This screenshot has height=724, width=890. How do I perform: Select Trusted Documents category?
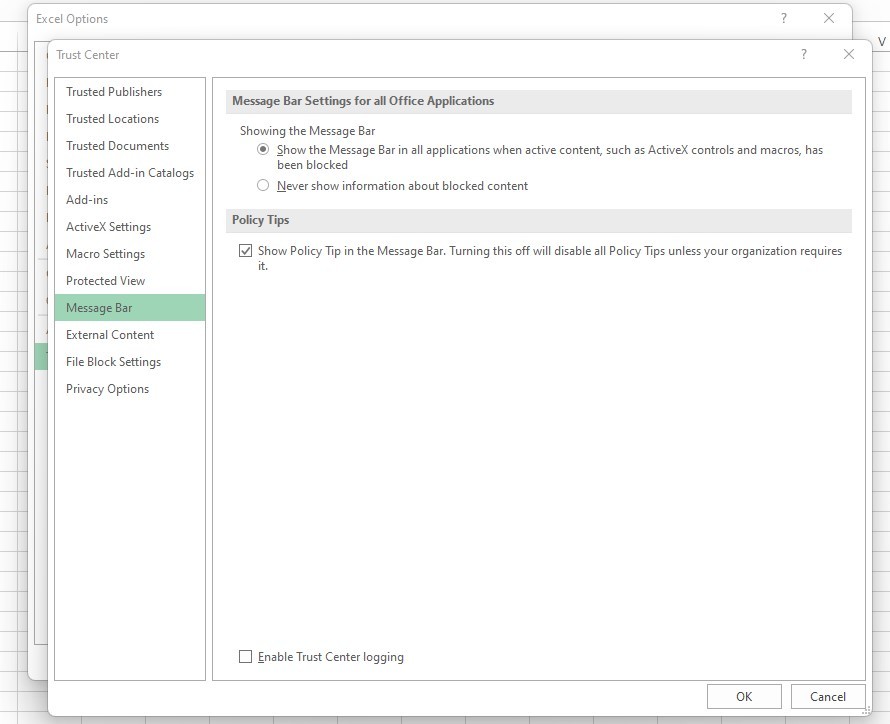coord(130,146)
